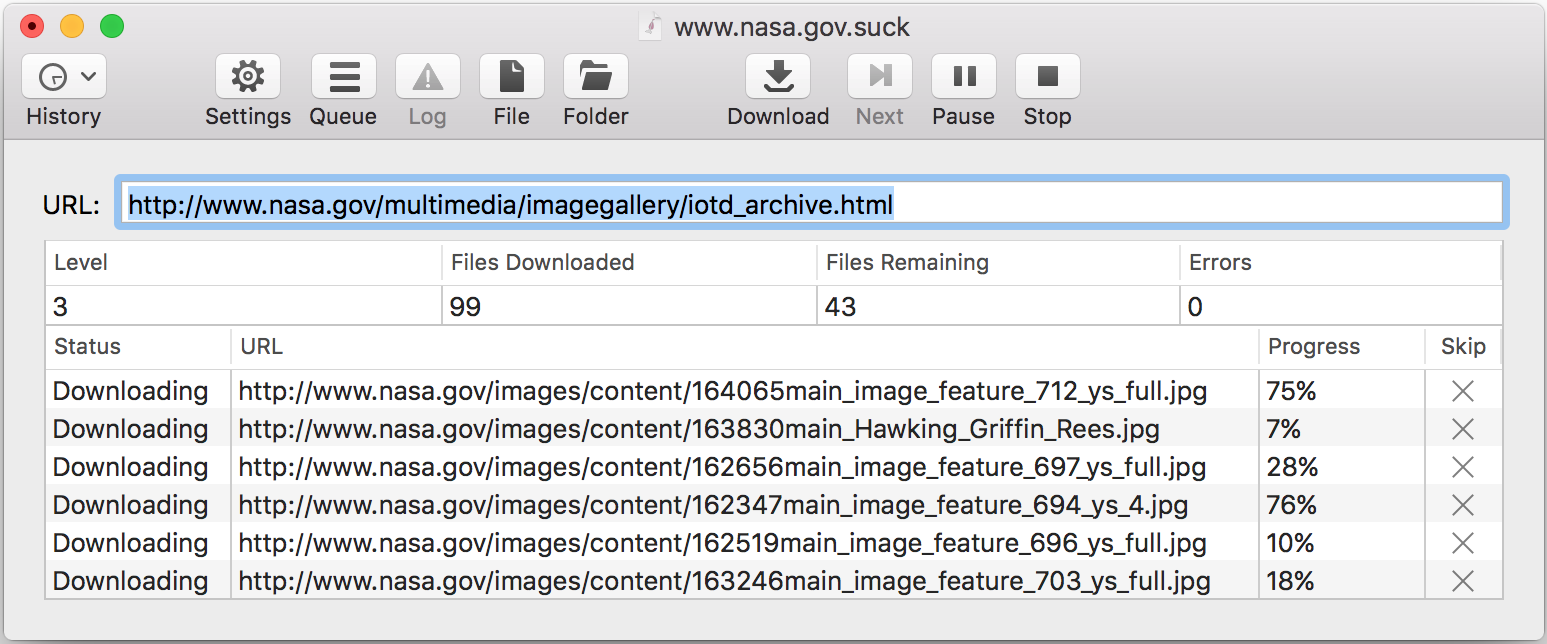Select the 164065main_image_feature_712_ys_full.jpg URL row
The height and width of the screenshot is (644, 1547).
pos(723,391)
